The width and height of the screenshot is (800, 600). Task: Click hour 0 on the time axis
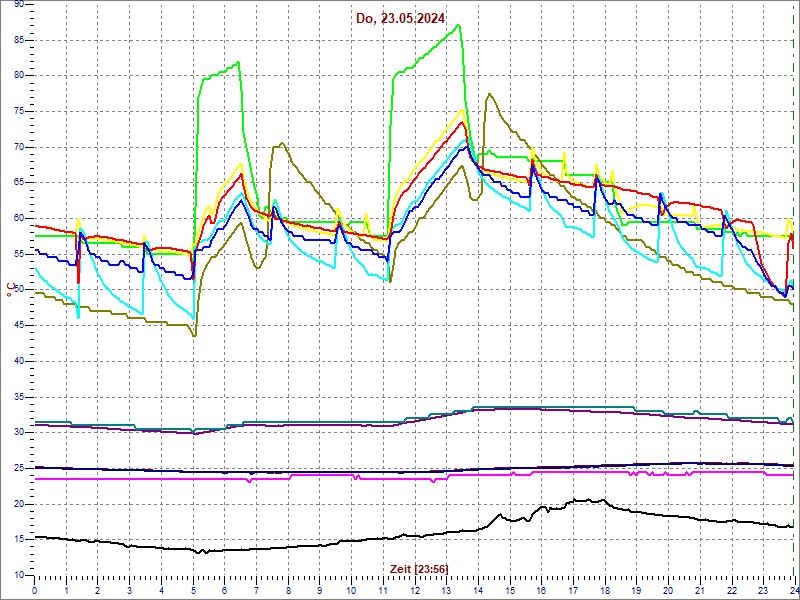(34, 590)
